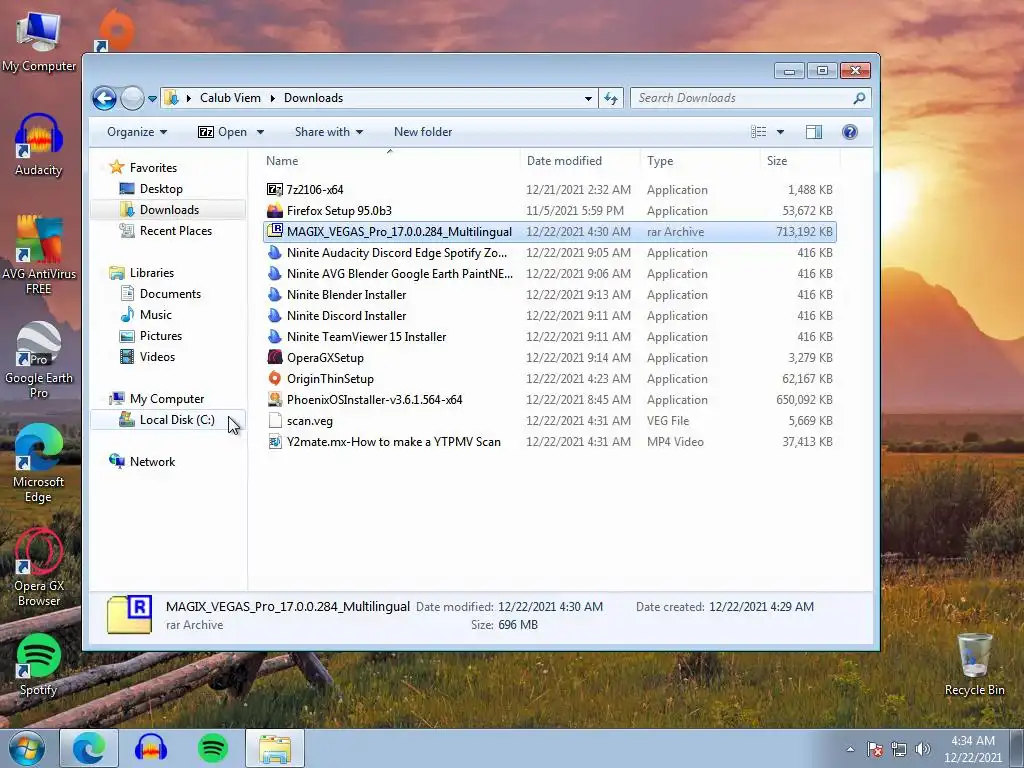This screenshot has height=768, width=1024.
Task: Click the Downloads breadcrumb segment
Action: 313,98
